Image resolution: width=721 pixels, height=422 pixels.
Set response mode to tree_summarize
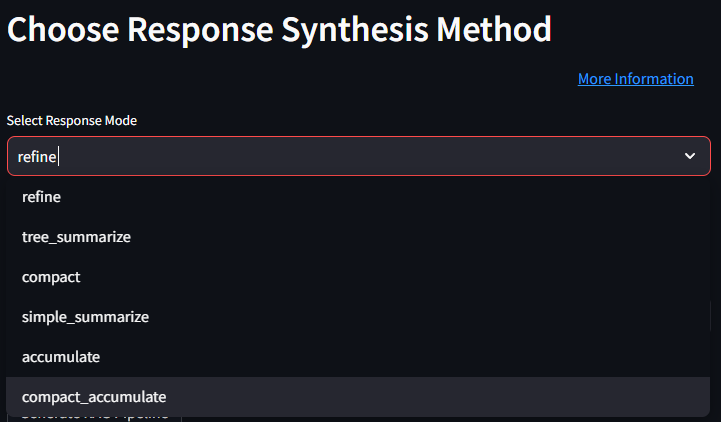76,237
